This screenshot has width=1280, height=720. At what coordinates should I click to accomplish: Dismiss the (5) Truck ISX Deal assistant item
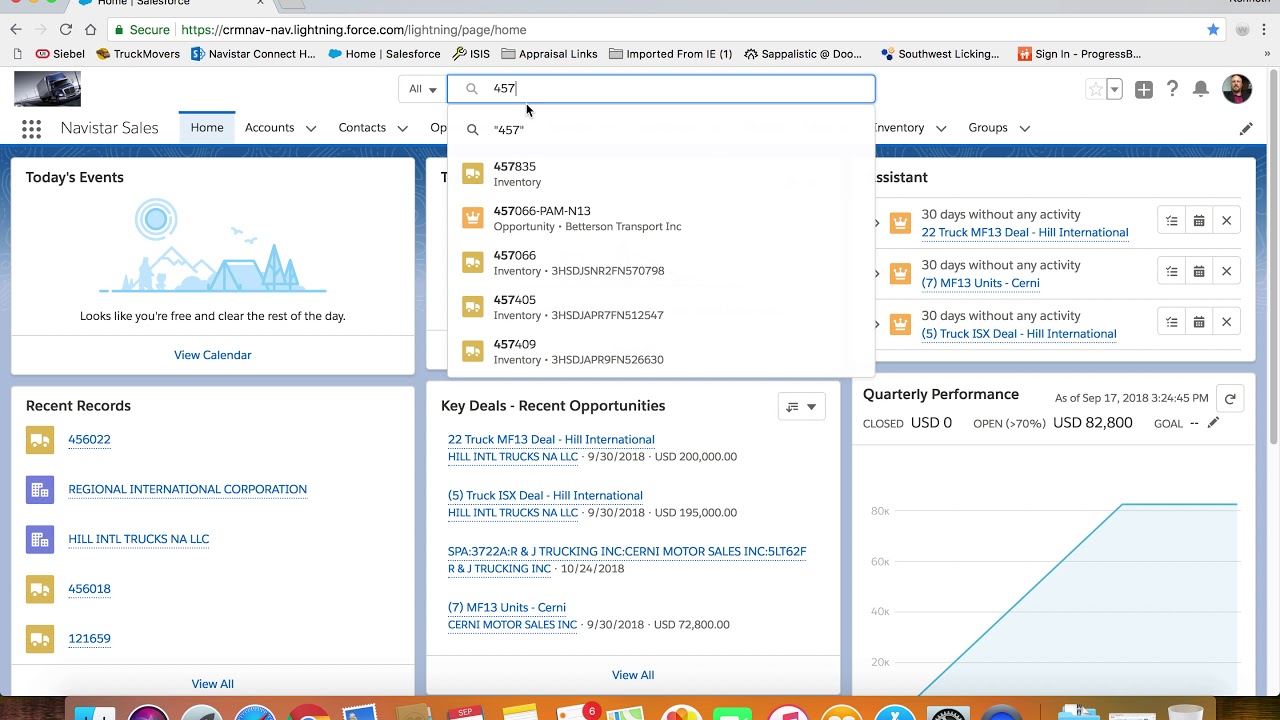coord(1226,322)
